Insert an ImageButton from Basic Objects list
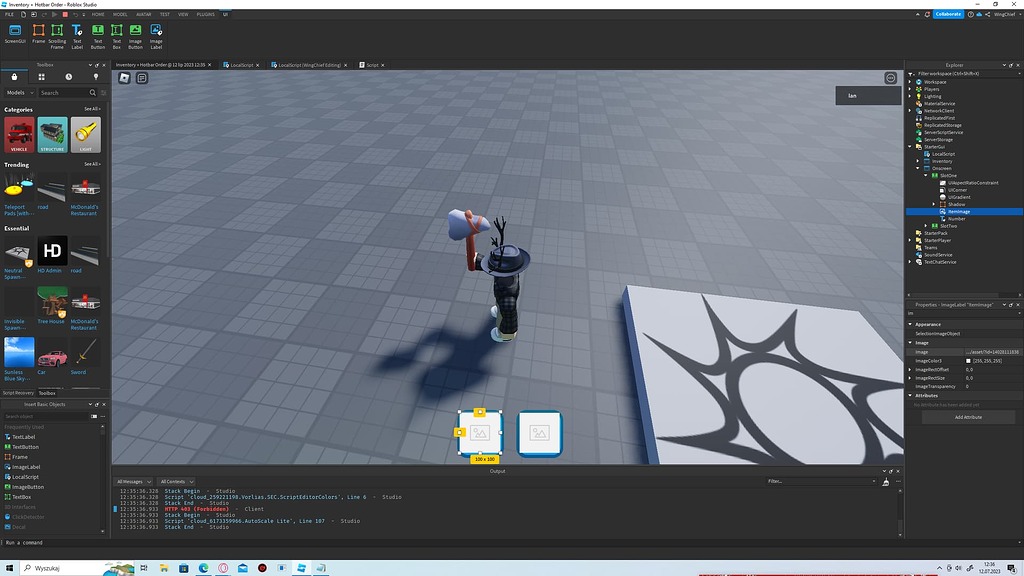Screen dimensions: 1024x576 (27, 487)
